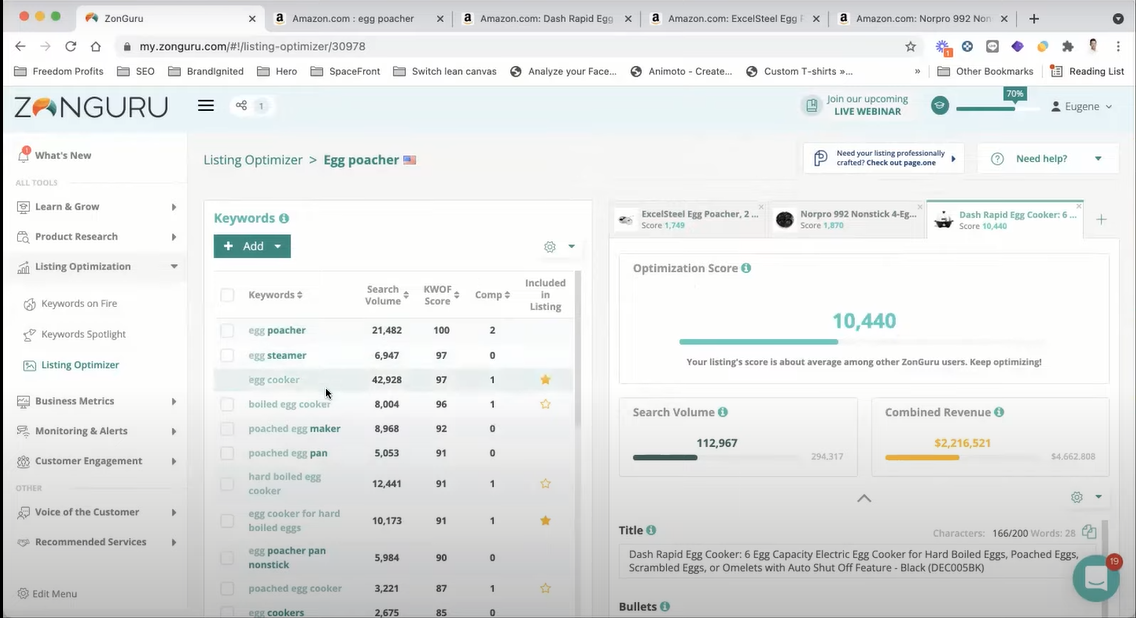
Task: Switch to ExcelSteel Egg Poacher listing tab
Action: pyautogui.click(x=688, y=220)
